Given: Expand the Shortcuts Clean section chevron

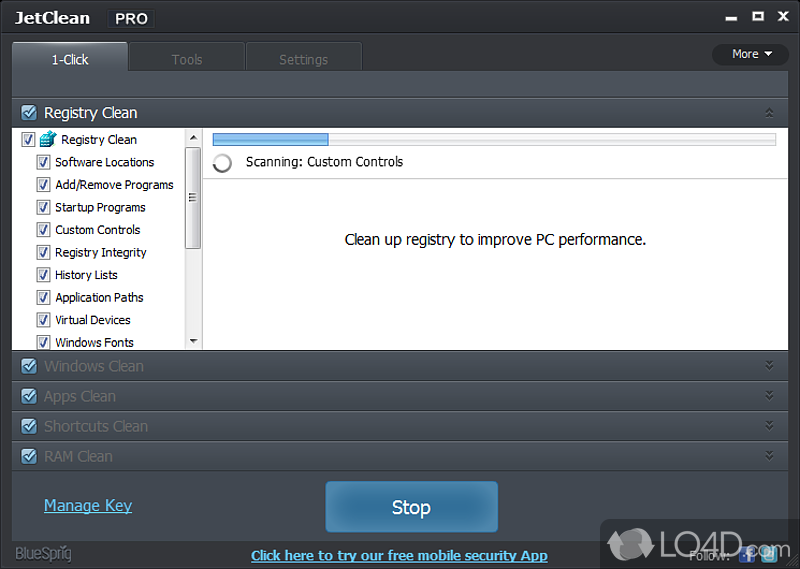Looking at the screenshot, I should 769,426.
